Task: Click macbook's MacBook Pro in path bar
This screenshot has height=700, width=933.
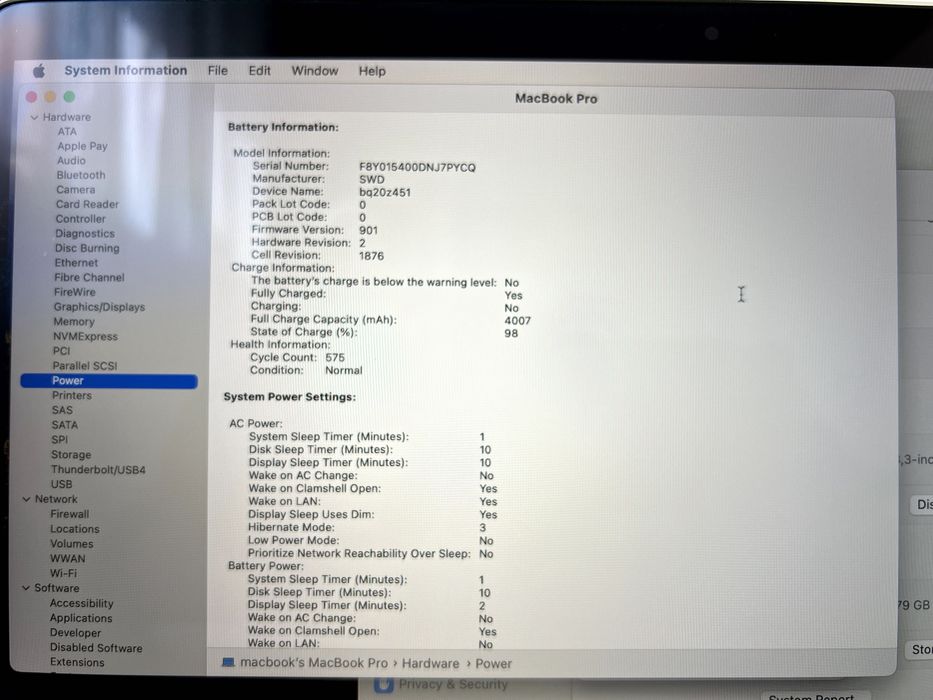Action: [314, 662]
